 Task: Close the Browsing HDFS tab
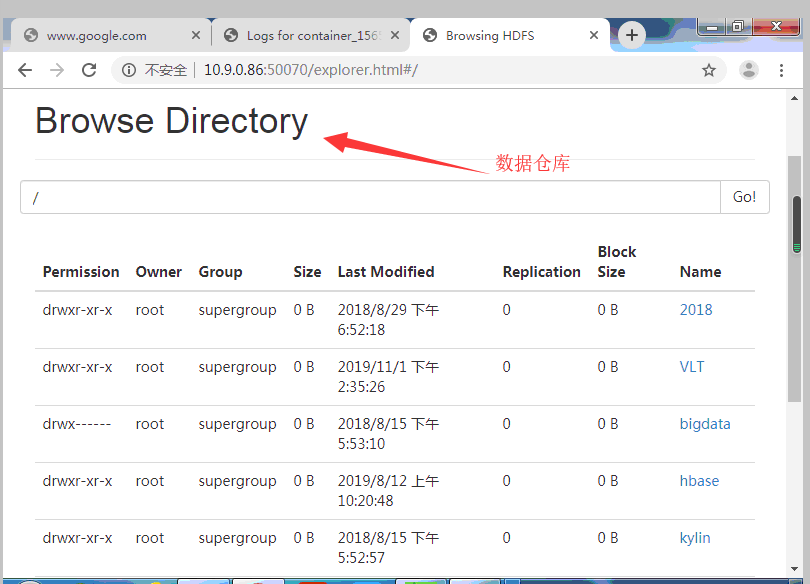594,35
